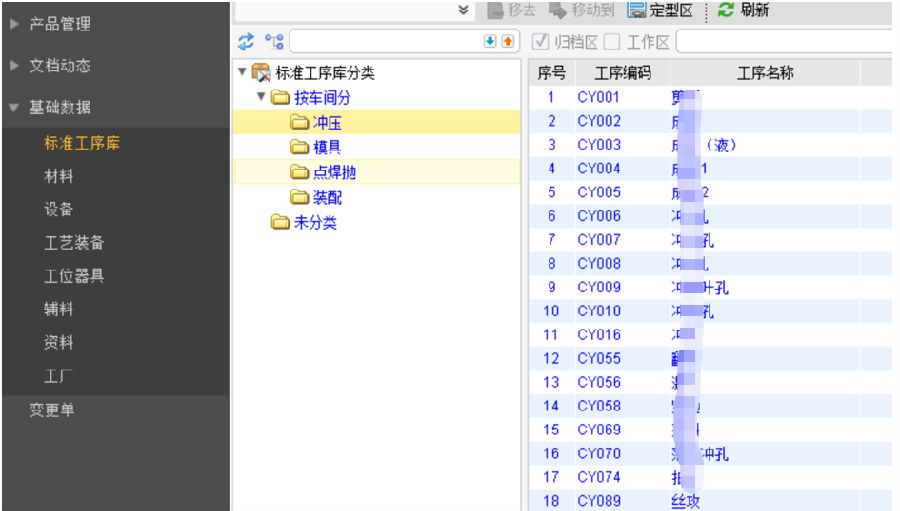This screenshot has height=511, width=900.
Task: Open 资料 in the sidebar
Action: pyautogui.click(x=59, y=342)
